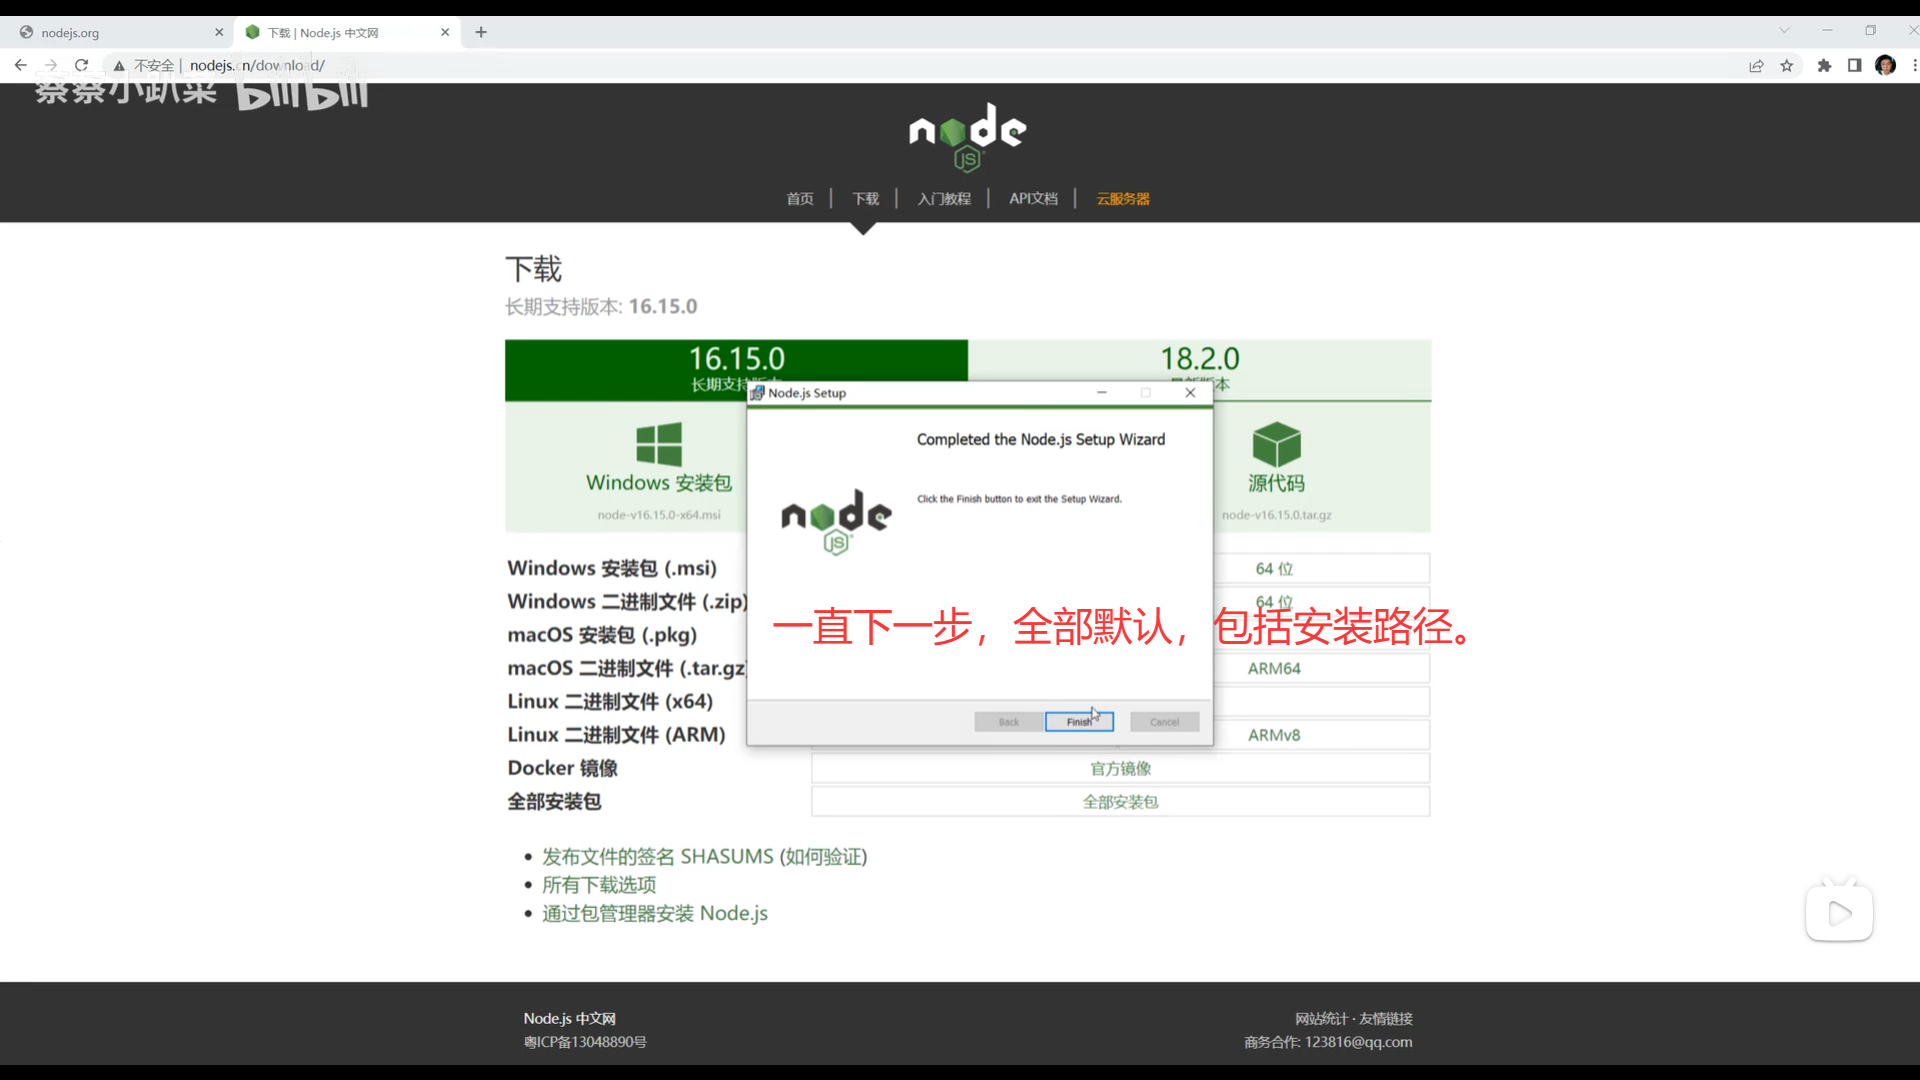Screen dimensions: 1920x1080
Task: Bookmark this page with the star icon
Action: click(1787, 66)
